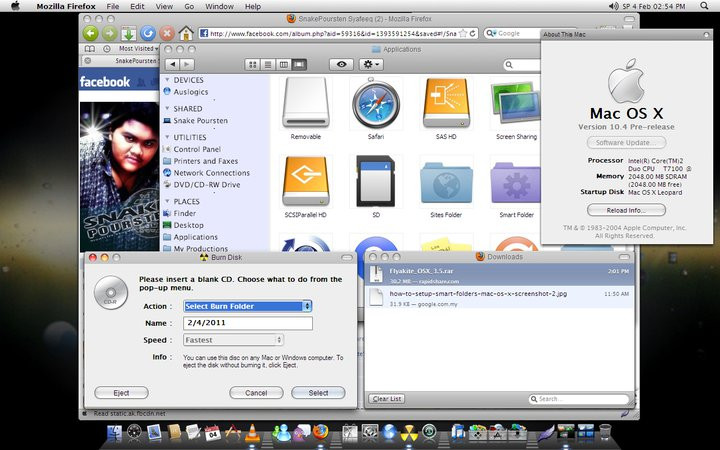Click Clear List in Downloads window

tap(387, 399)
